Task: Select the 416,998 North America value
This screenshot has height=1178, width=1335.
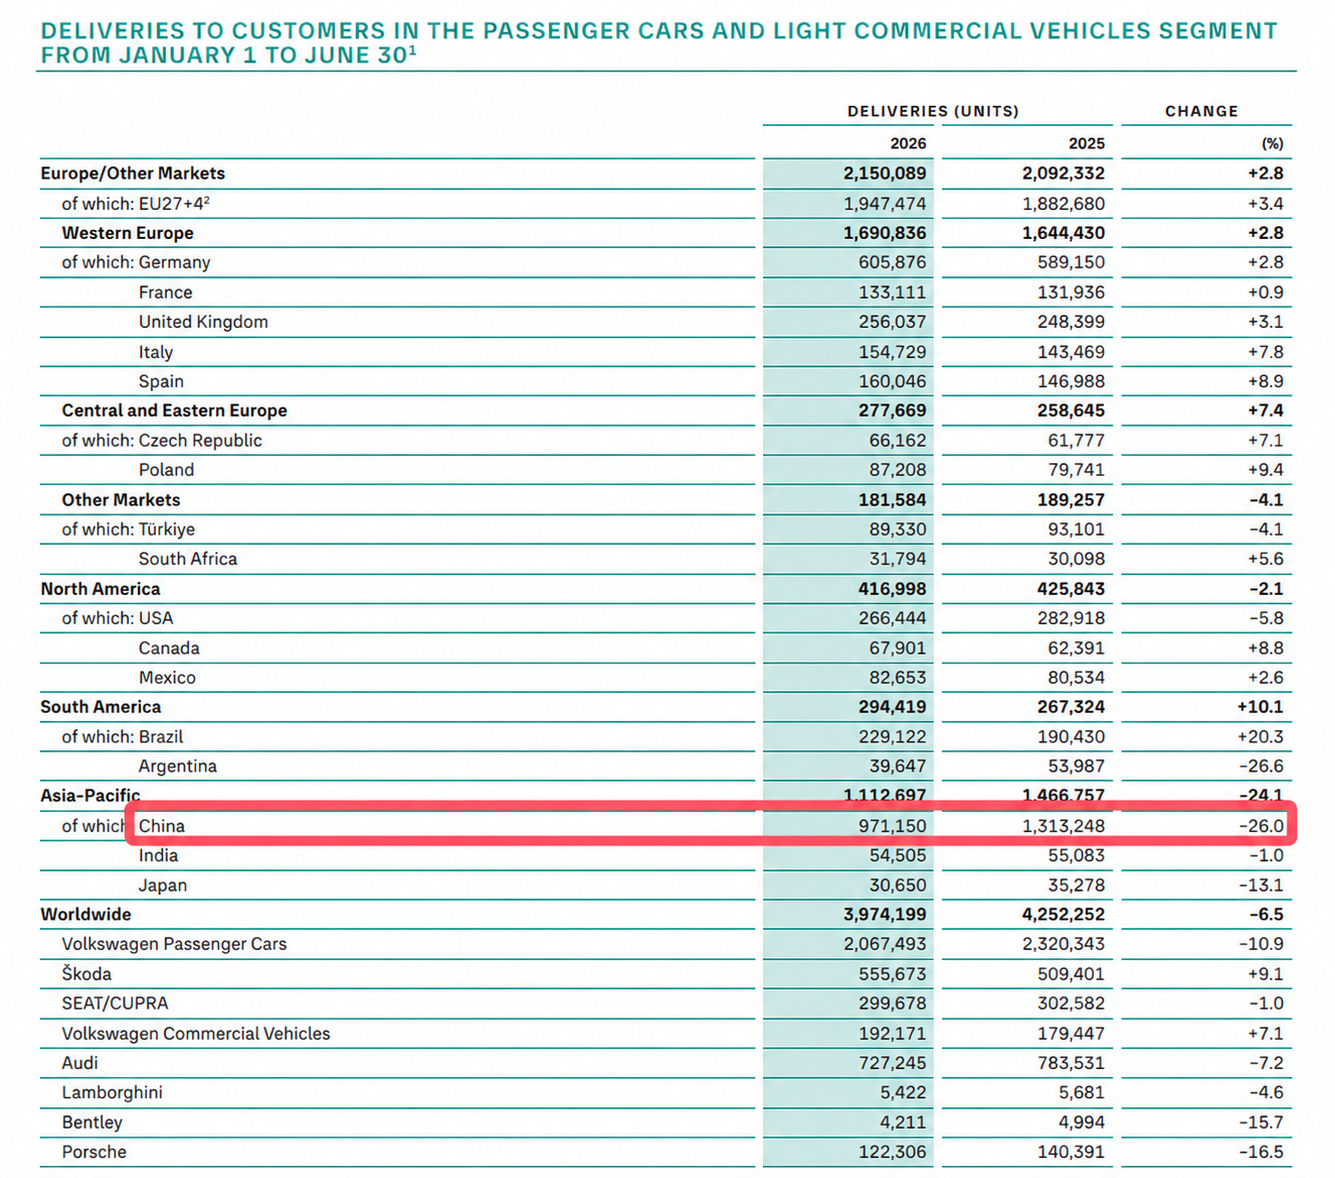Action: point(892,589)
